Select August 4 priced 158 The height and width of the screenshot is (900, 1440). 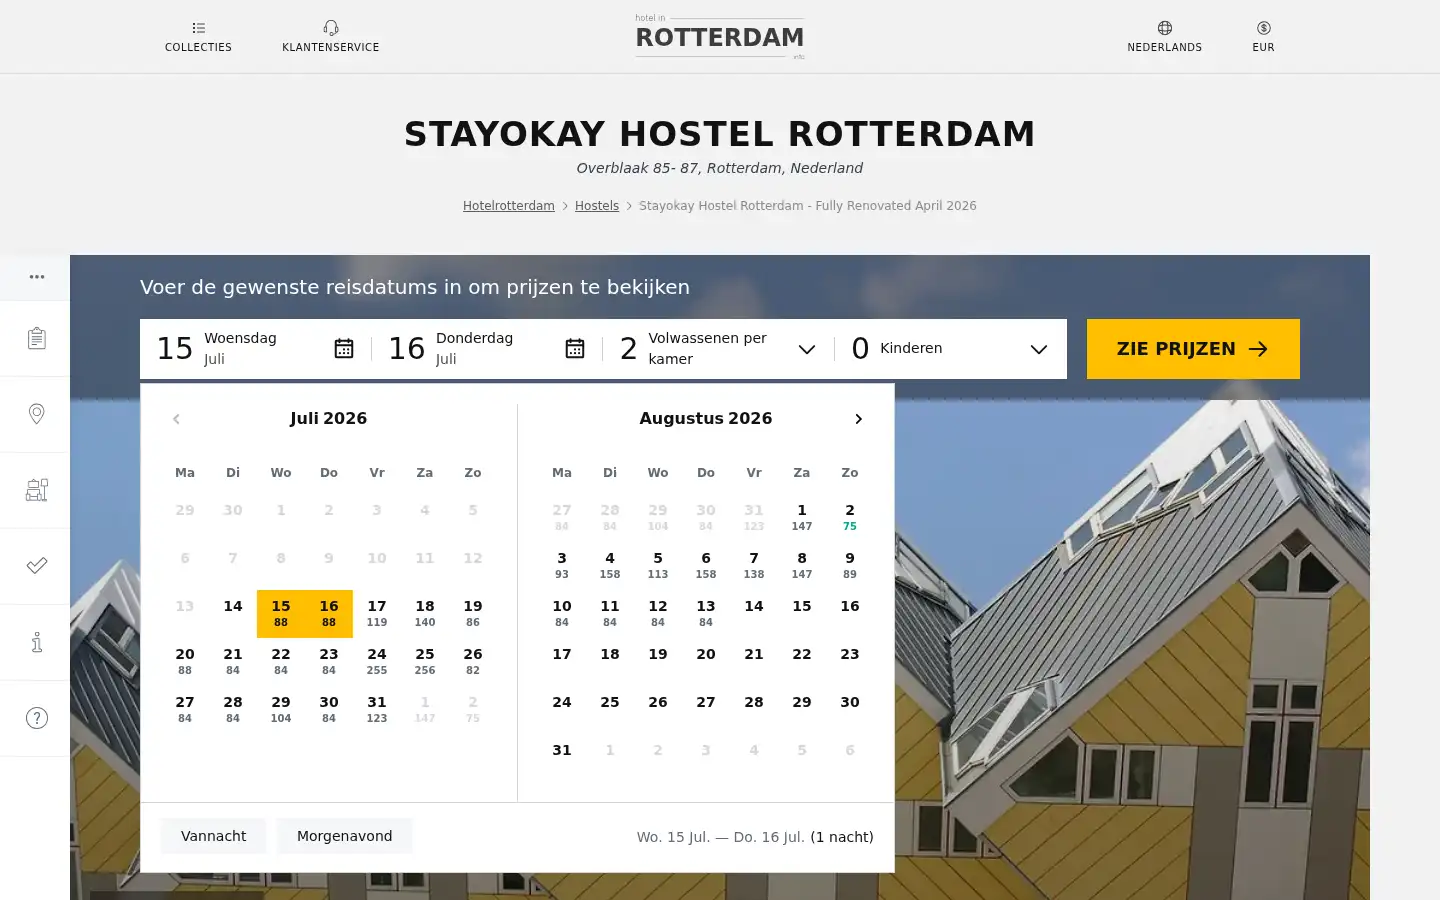[610, 565]
